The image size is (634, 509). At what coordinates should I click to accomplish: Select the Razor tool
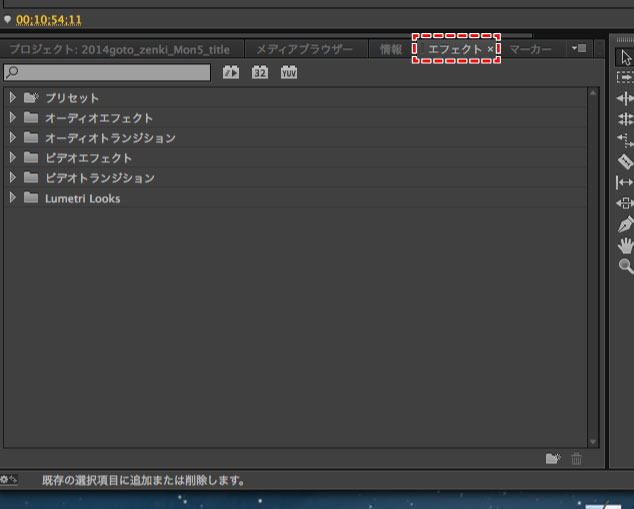pos(626,161)
